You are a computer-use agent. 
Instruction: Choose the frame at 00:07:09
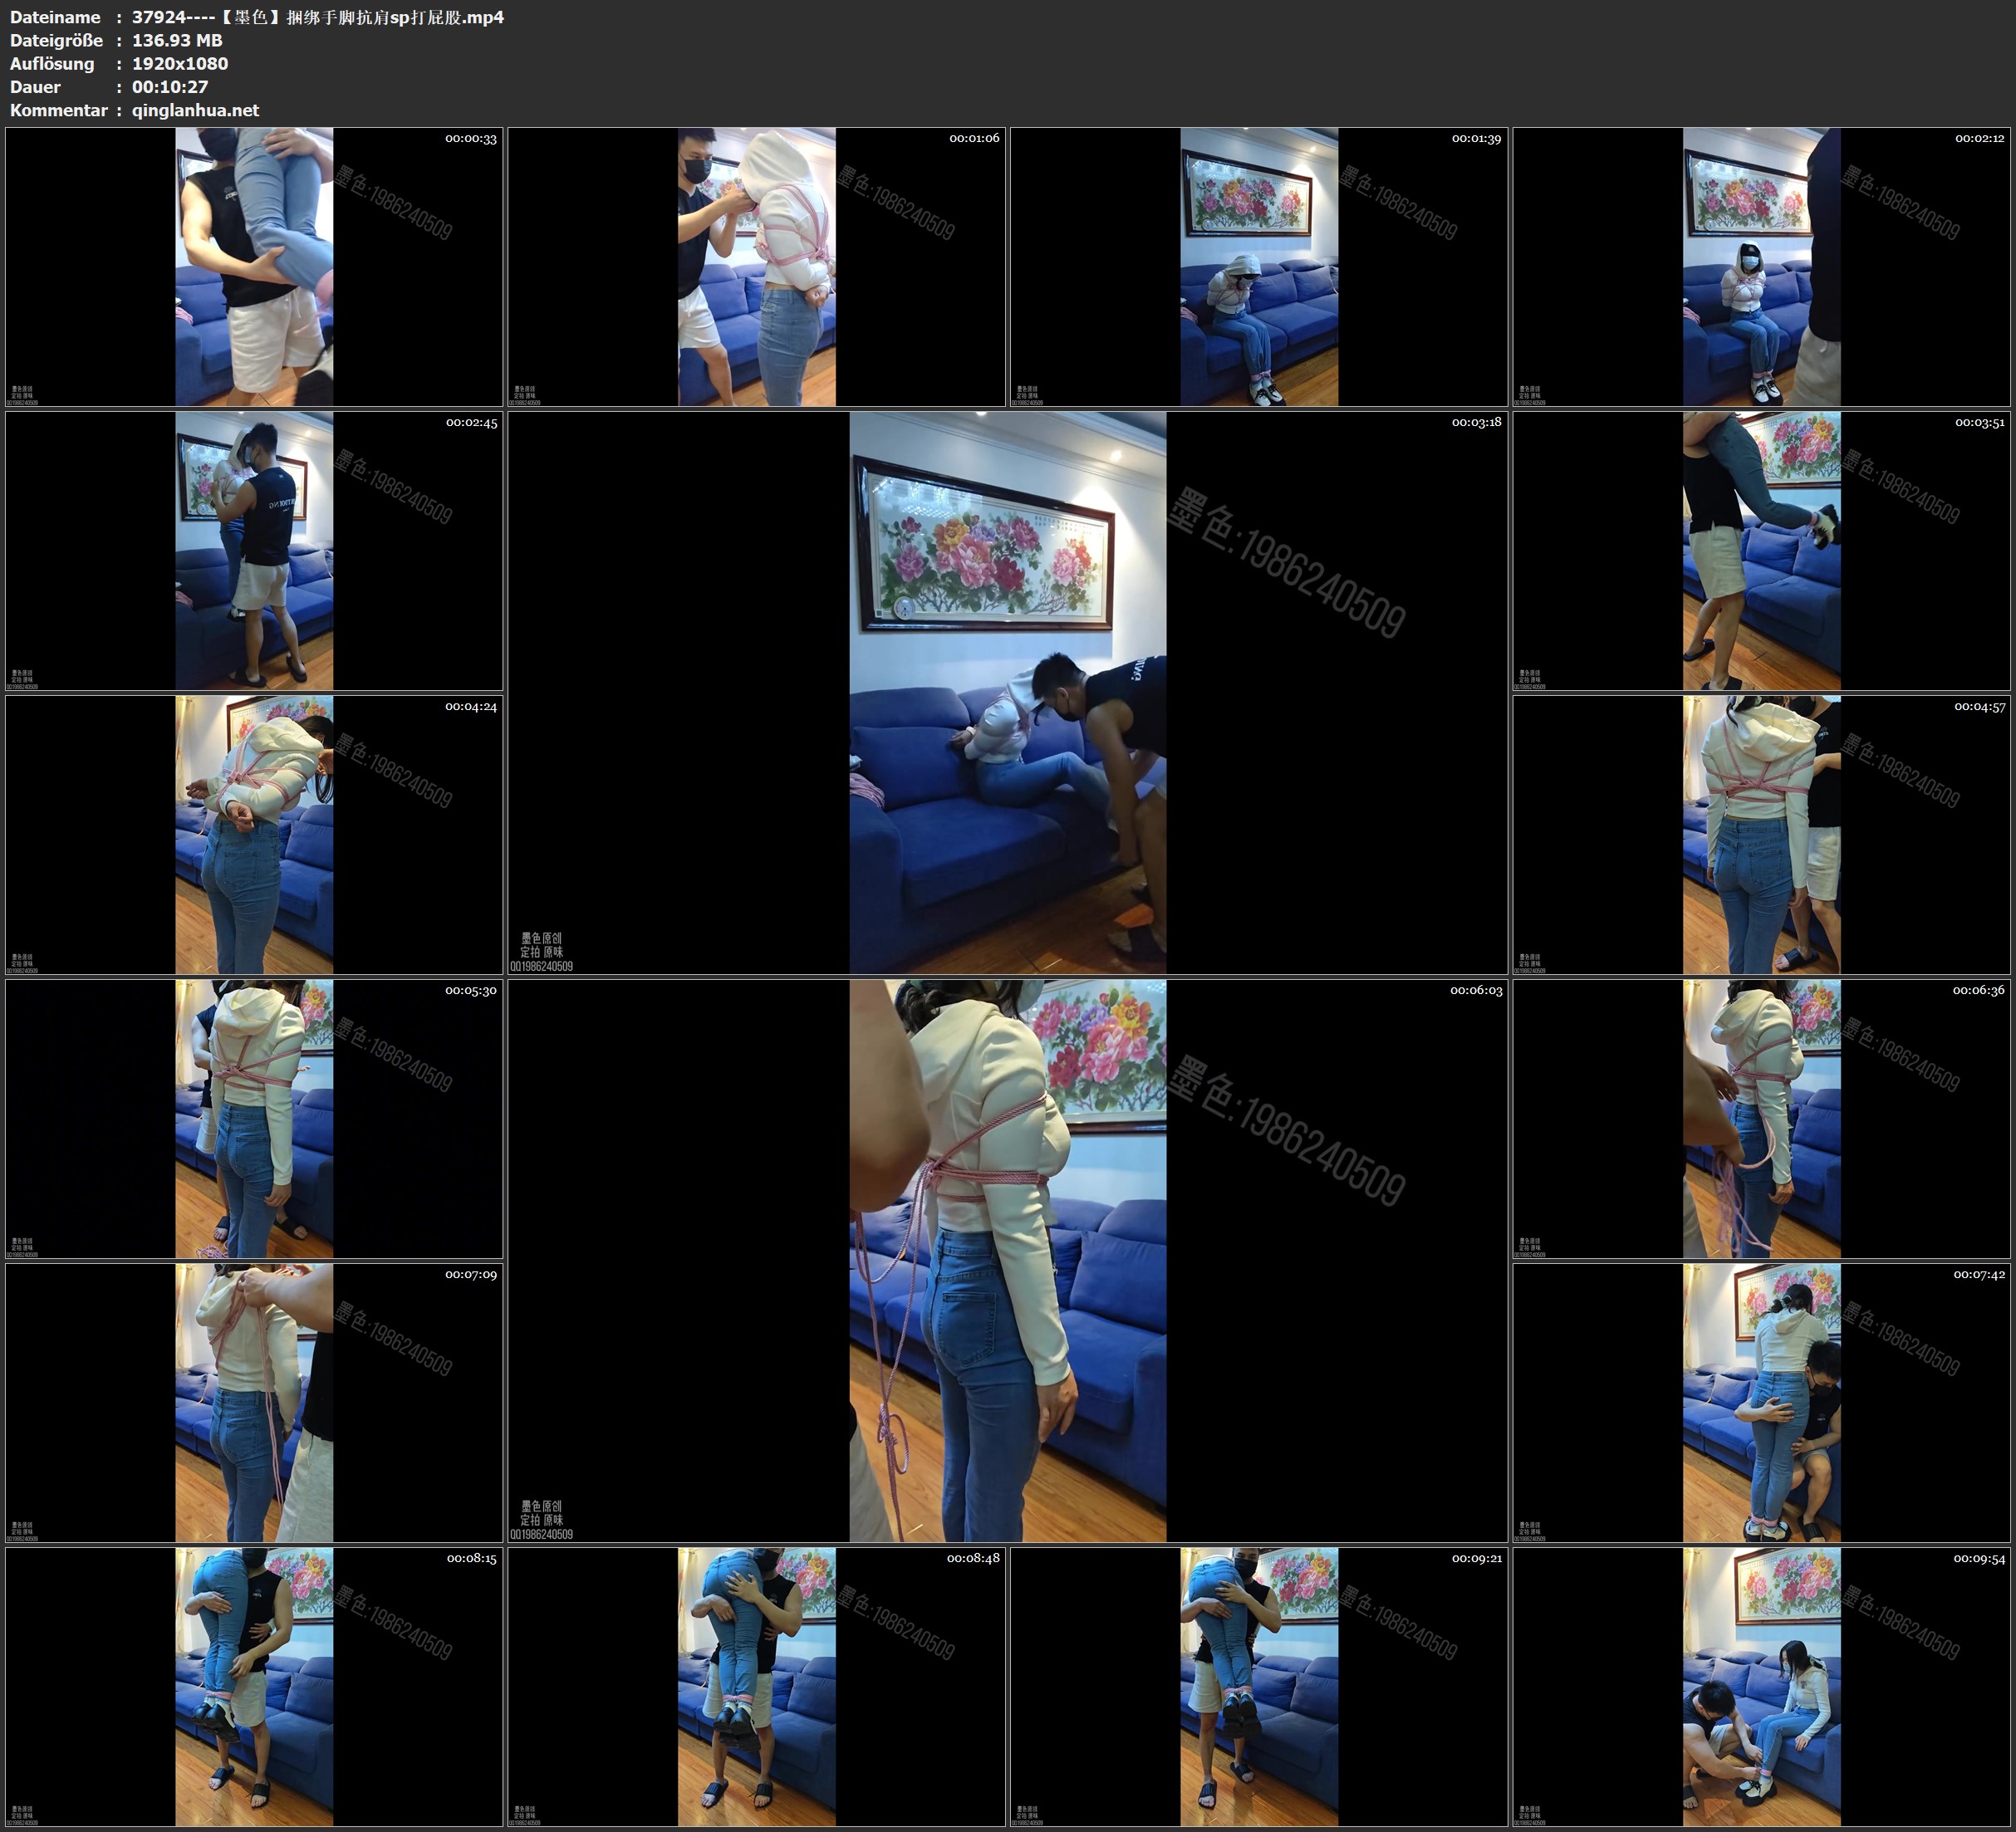(254, 1402)
